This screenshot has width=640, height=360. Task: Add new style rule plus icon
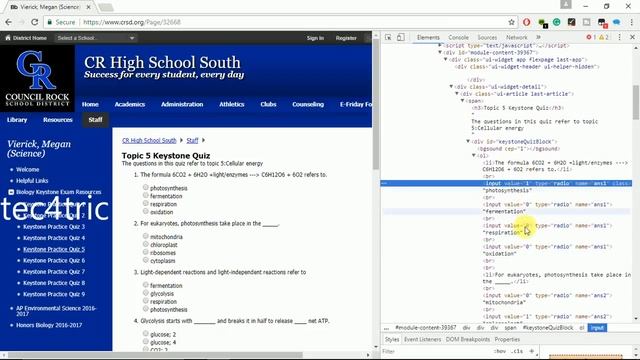(x=531, y=351)
